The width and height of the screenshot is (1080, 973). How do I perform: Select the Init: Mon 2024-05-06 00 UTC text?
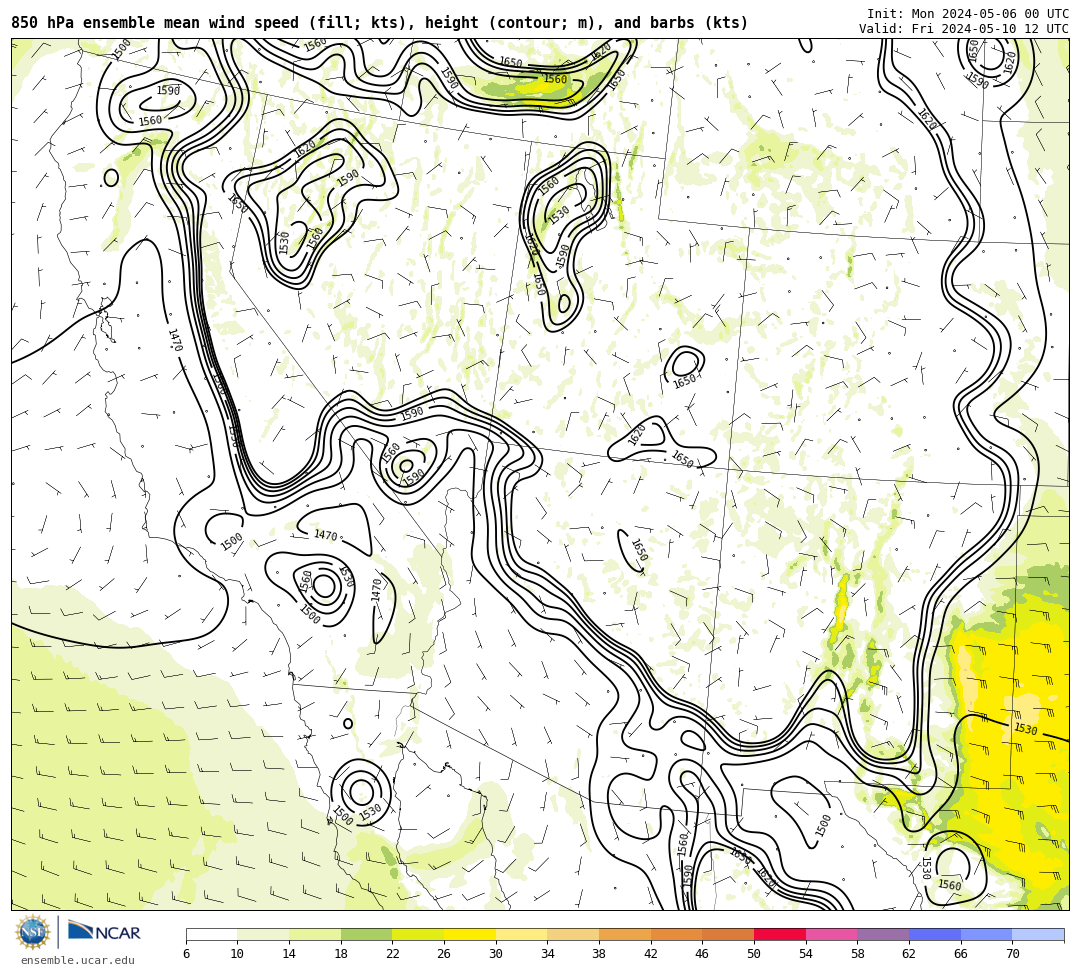967,13
